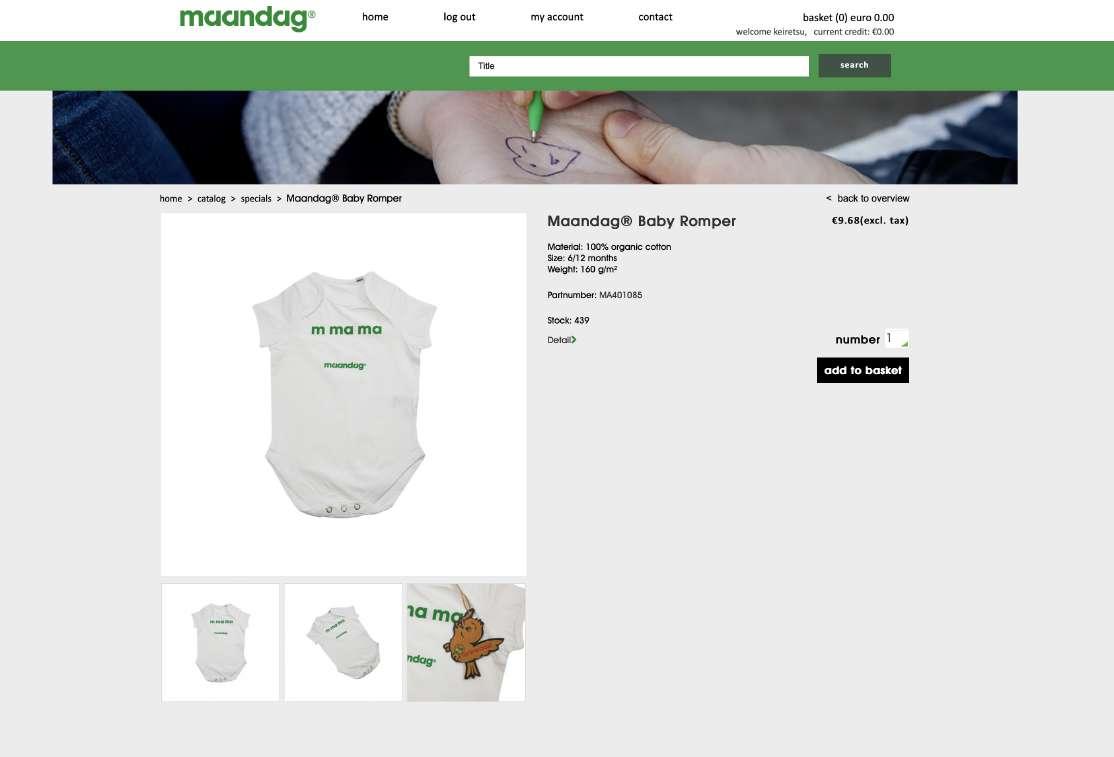Select the first front-view romper thumbnail
The image size is (1114, 757).
point(220,643)
